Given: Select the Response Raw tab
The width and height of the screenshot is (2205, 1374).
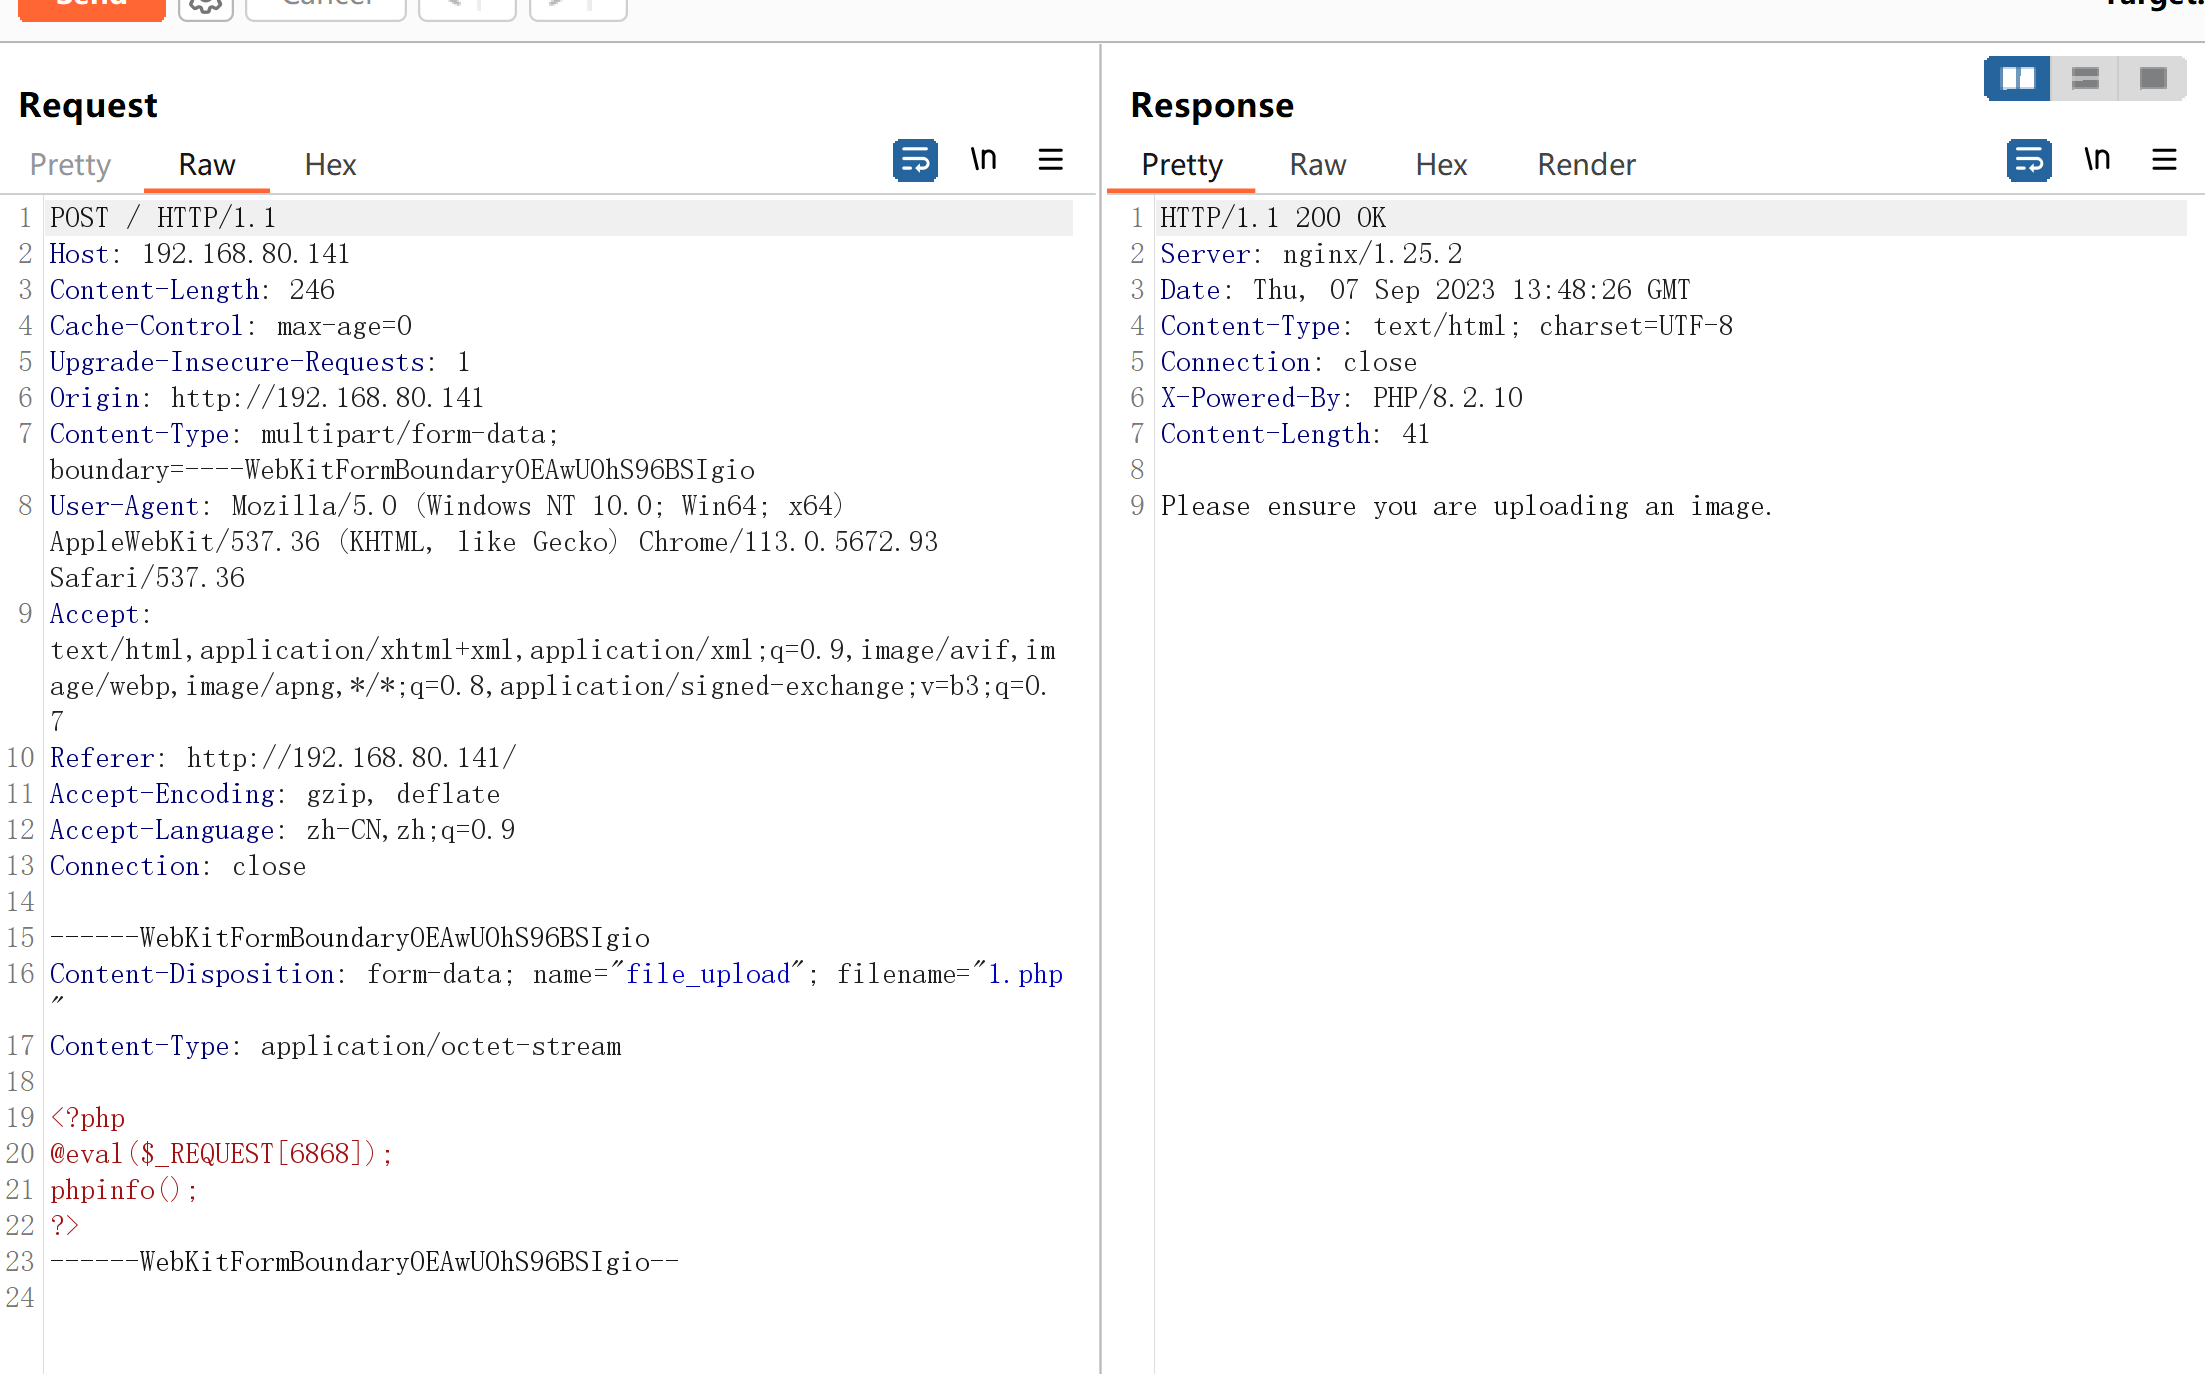Looking at the screenshot, I should pyautogui.click(x=1317, y=165).
